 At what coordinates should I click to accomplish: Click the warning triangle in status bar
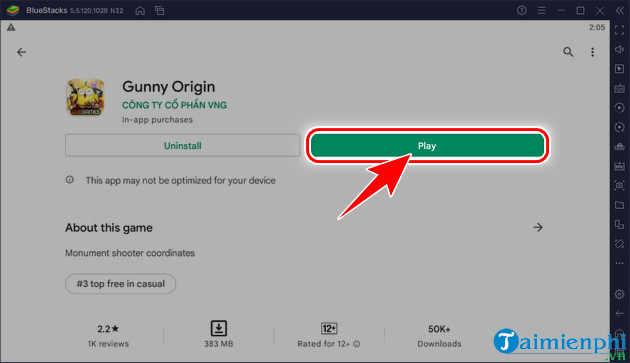(x=11, y=27)
